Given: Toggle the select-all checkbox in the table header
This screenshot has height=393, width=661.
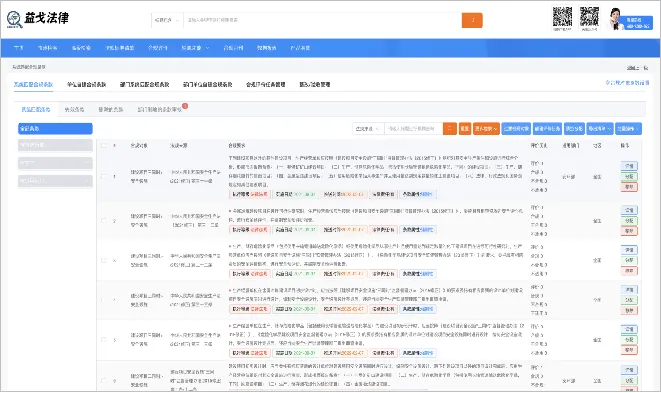Looking at the screenshot, I should (x=104, y=145).
